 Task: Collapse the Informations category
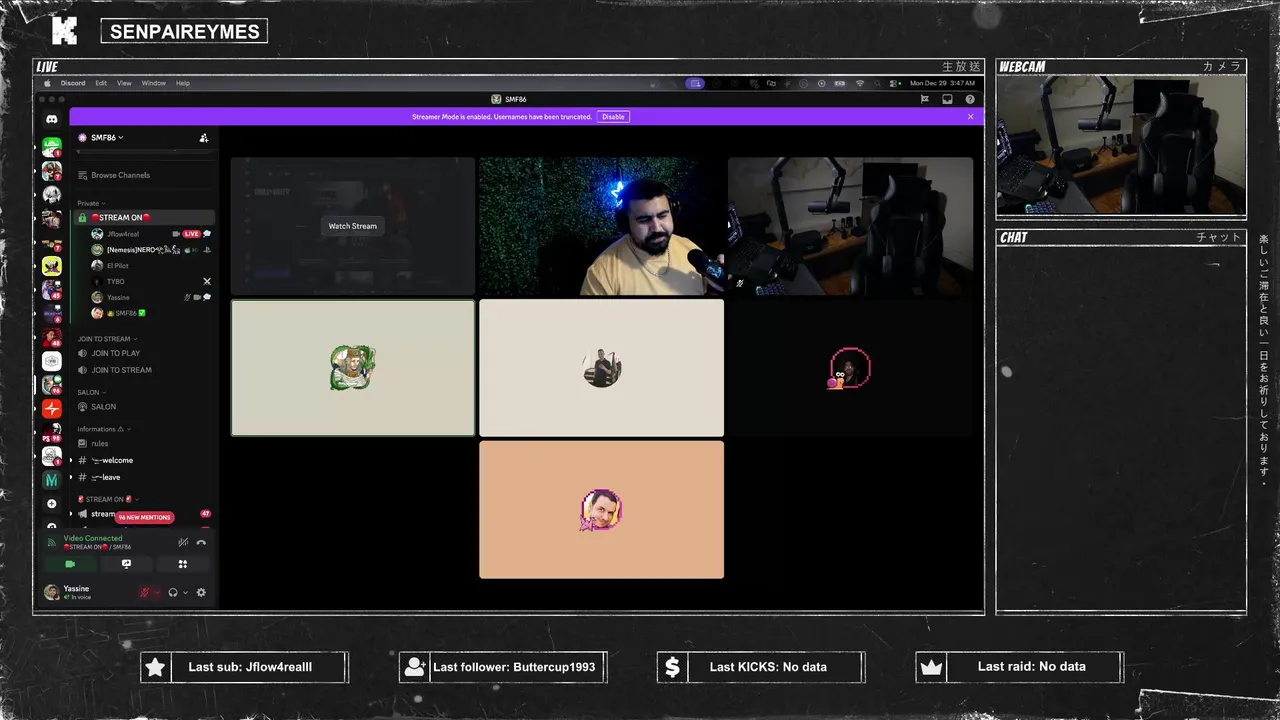point(104,429)
